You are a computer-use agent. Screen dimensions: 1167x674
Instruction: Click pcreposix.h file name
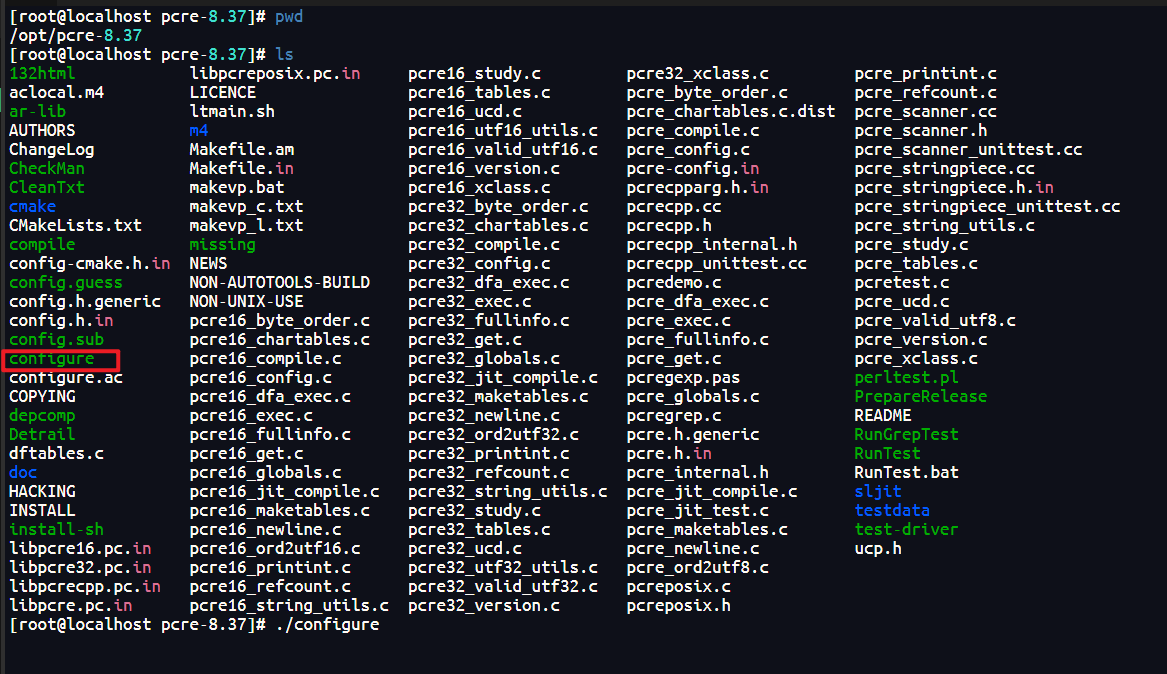pyautogui.click(x=679, y=606)
